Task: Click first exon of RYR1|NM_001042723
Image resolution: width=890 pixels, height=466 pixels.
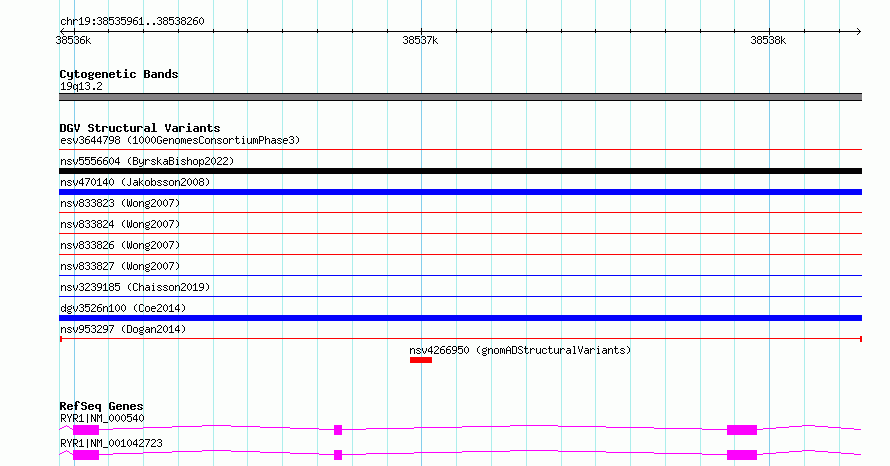Action: [x=86, y=455]
